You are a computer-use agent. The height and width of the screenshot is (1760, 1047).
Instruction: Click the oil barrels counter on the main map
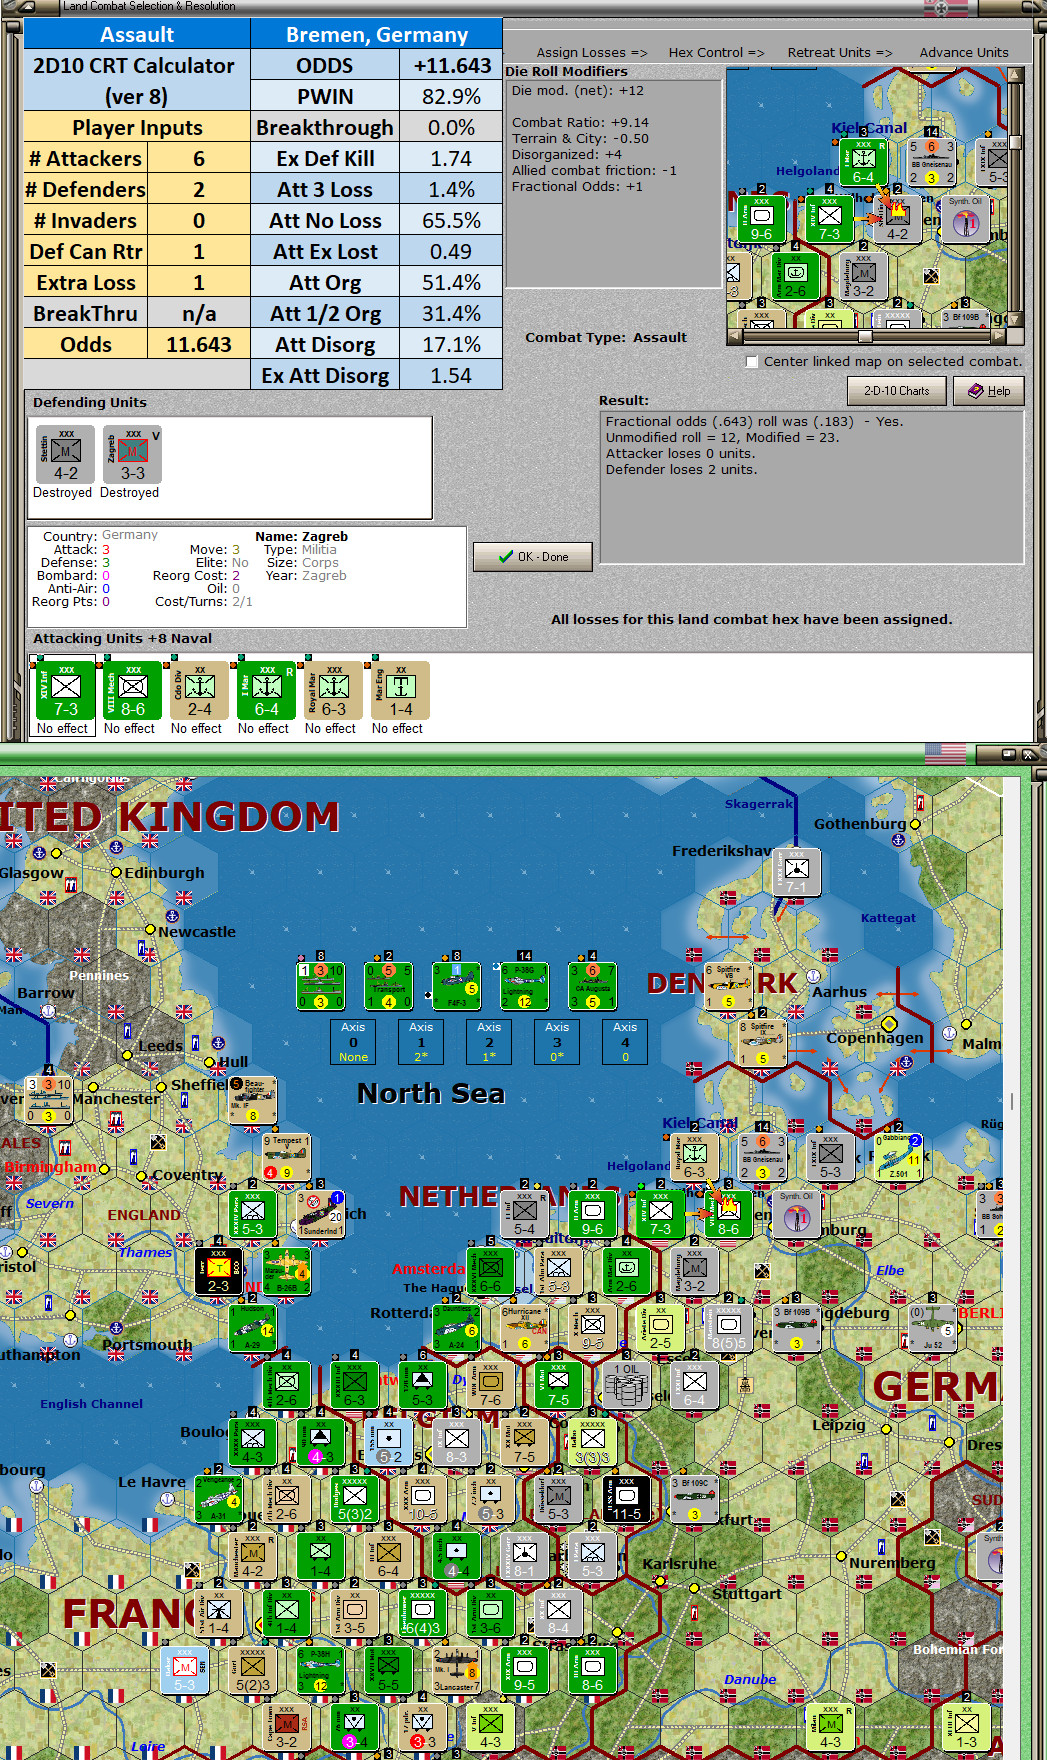(627, 1385)
